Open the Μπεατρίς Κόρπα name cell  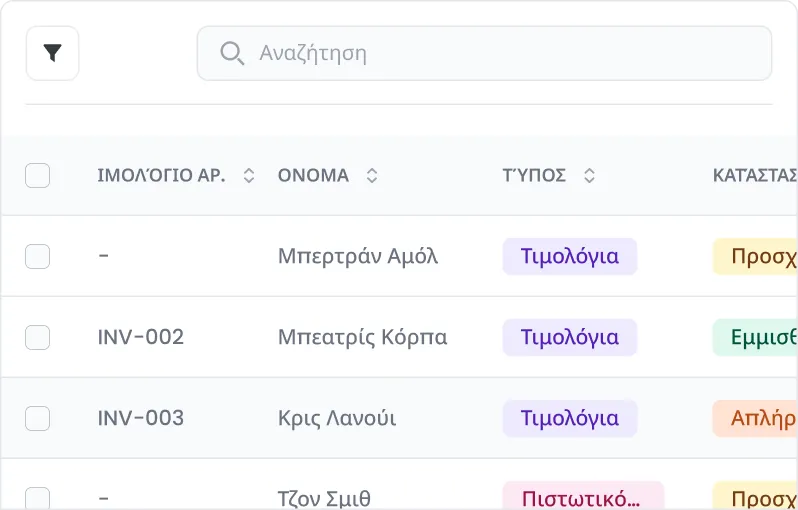[x=362, y=337]
